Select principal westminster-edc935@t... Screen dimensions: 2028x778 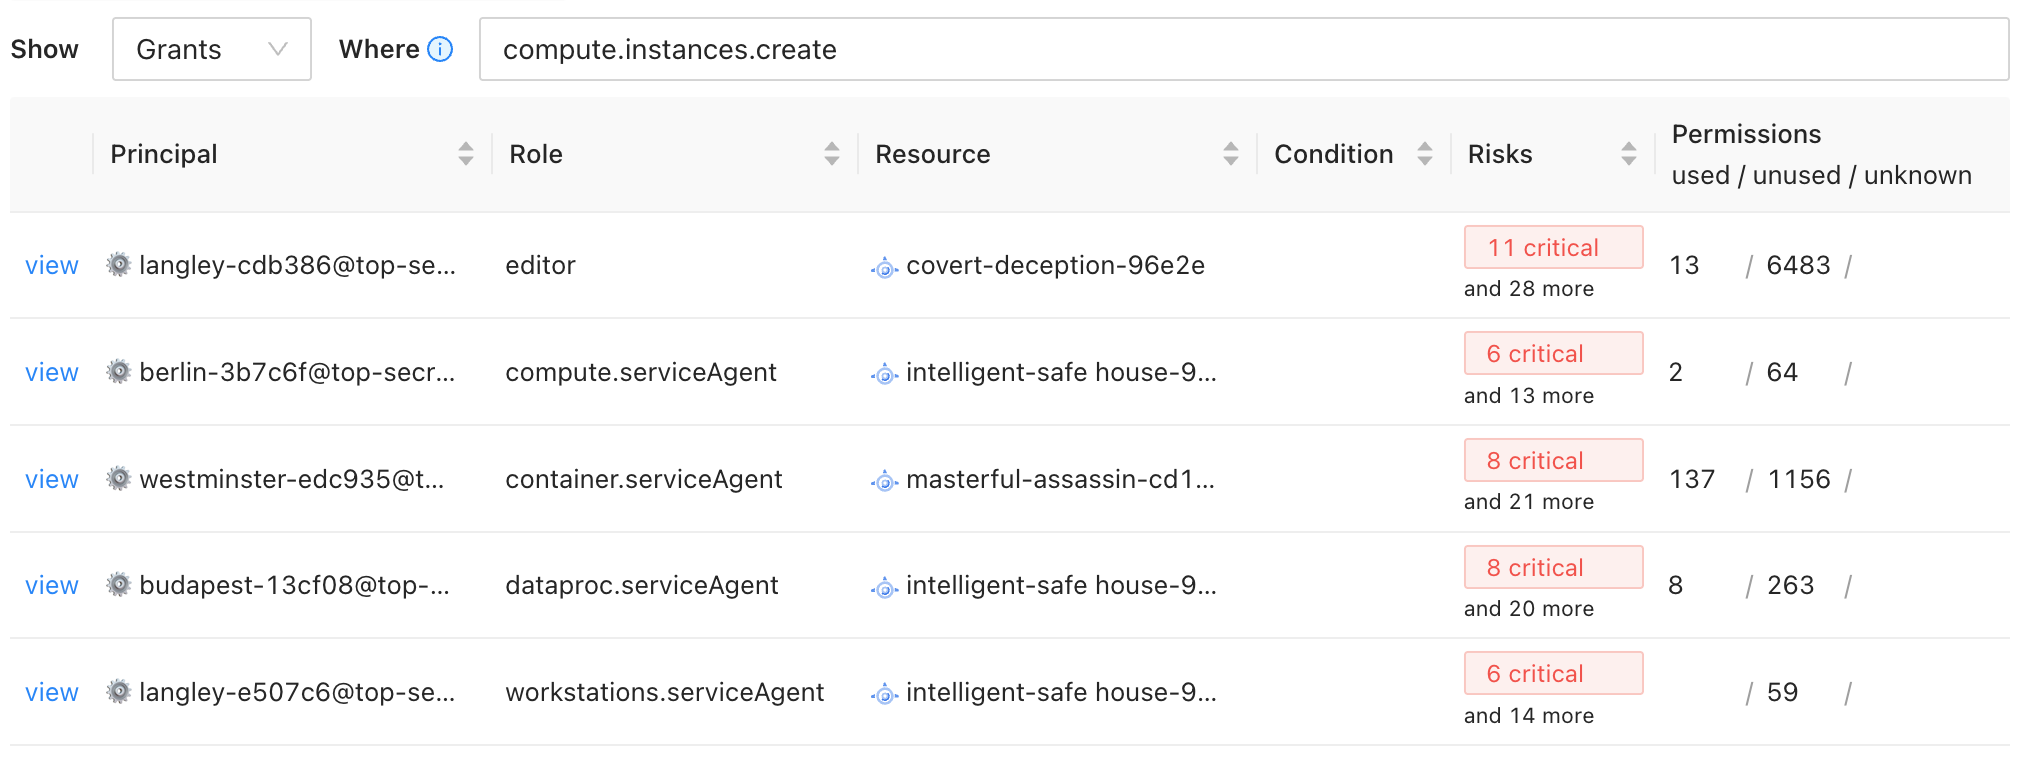tap(291, 479)
